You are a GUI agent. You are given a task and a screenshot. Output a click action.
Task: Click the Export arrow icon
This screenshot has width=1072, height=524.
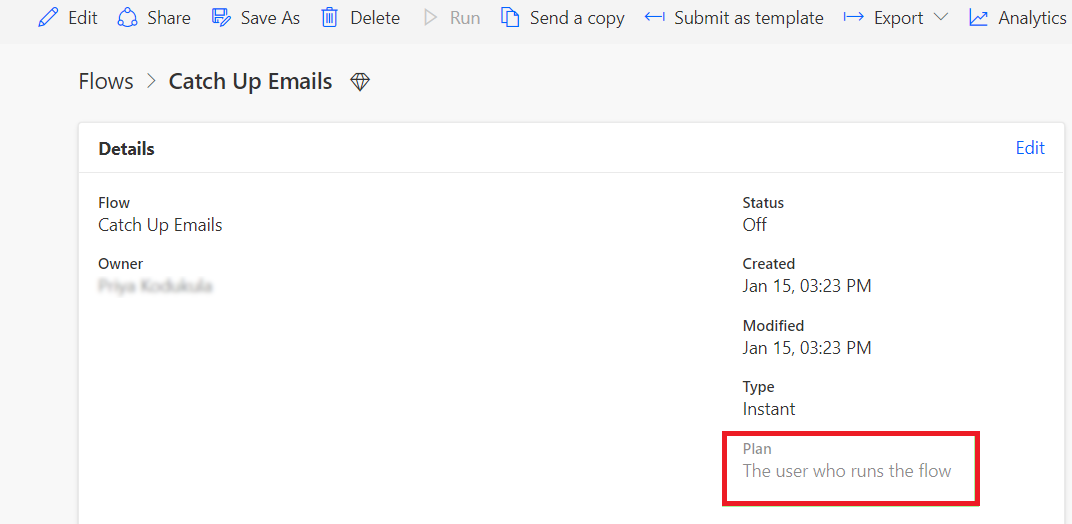click(854, 16)
